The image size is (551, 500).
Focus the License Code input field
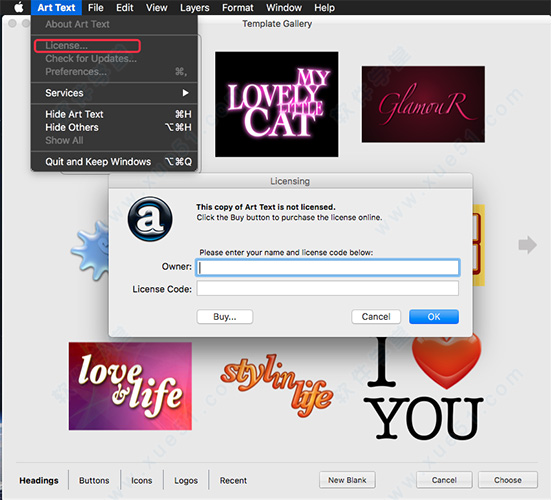328,288
